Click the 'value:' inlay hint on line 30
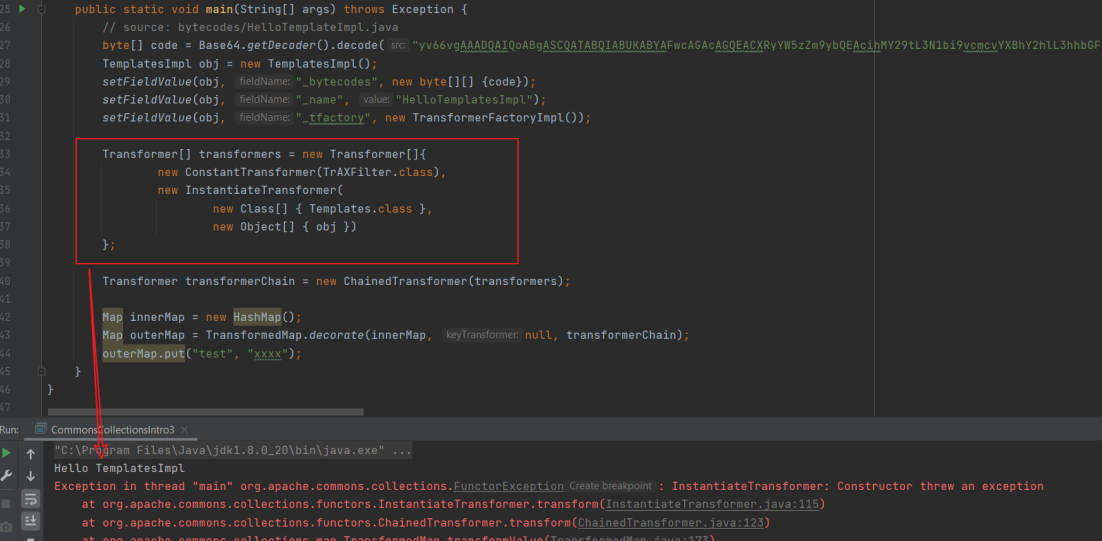The height and width of the screenshot is (541, 1102). [x=377, y=100]
